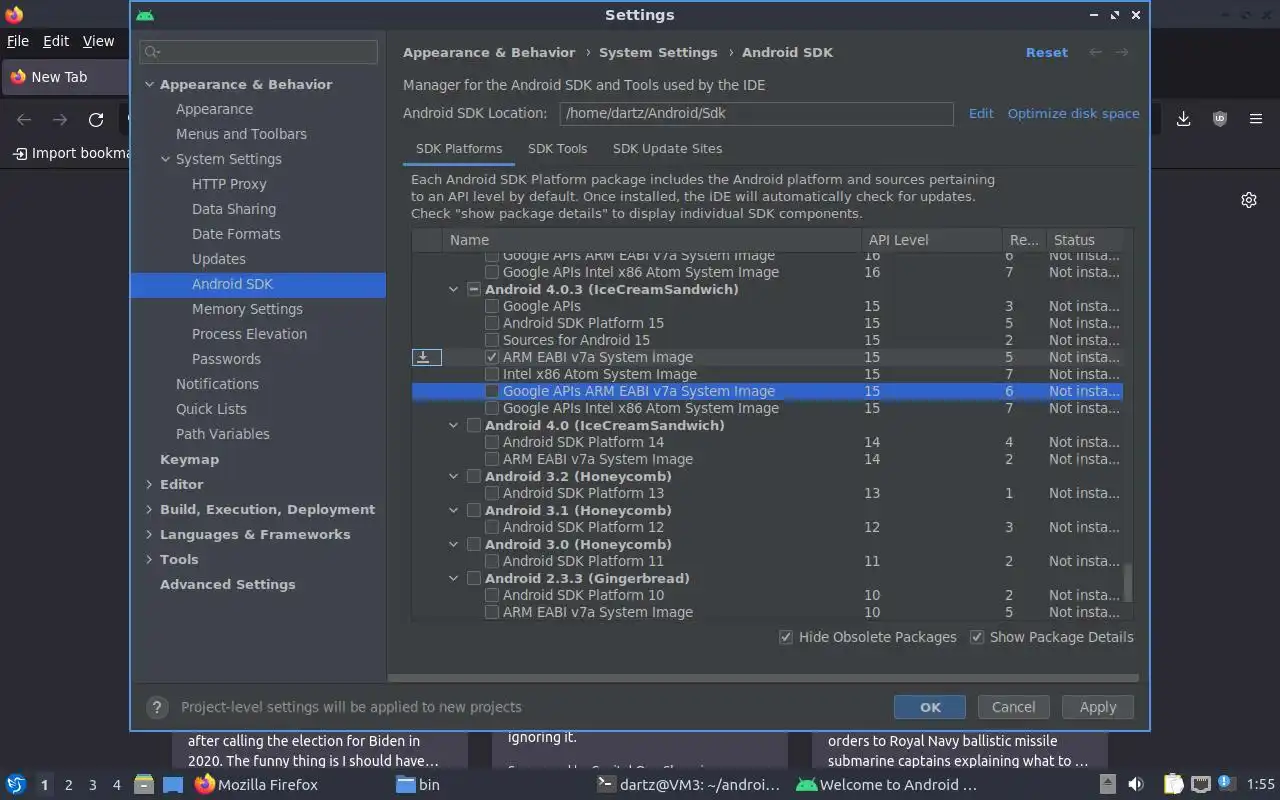Viewport: 1280px width, 800px height.
Task: Click the Apply button
Action: pyautogui.click(x=1097, y=707)
